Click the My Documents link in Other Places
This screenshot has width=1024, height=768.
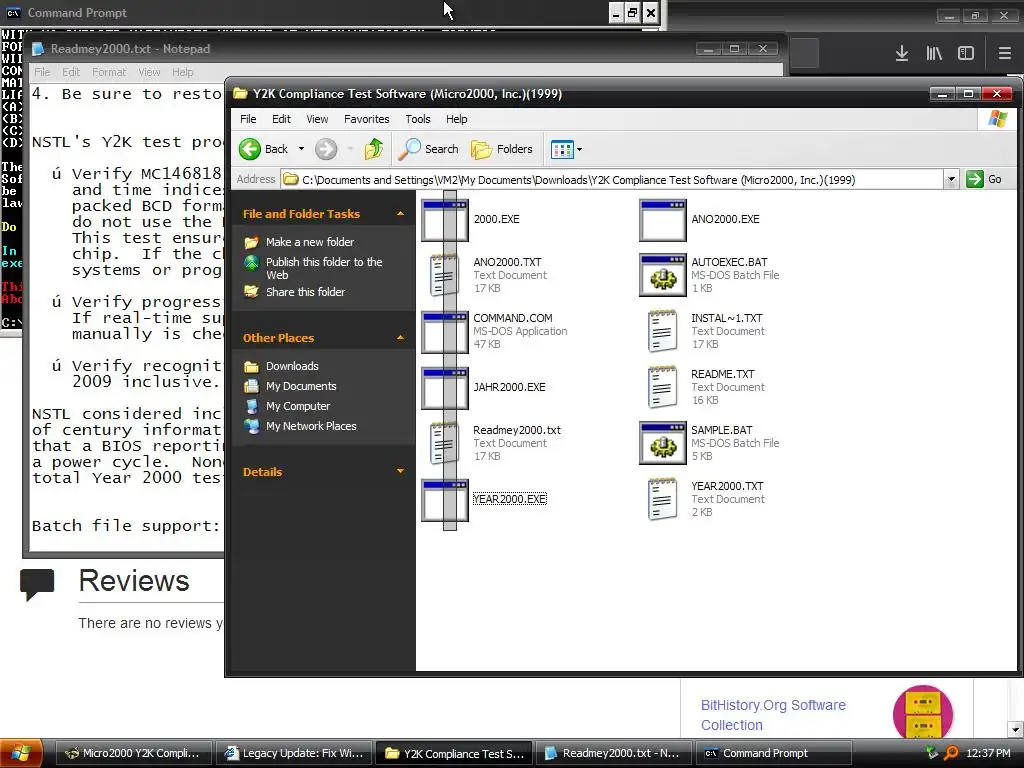[x=301, y=386]
